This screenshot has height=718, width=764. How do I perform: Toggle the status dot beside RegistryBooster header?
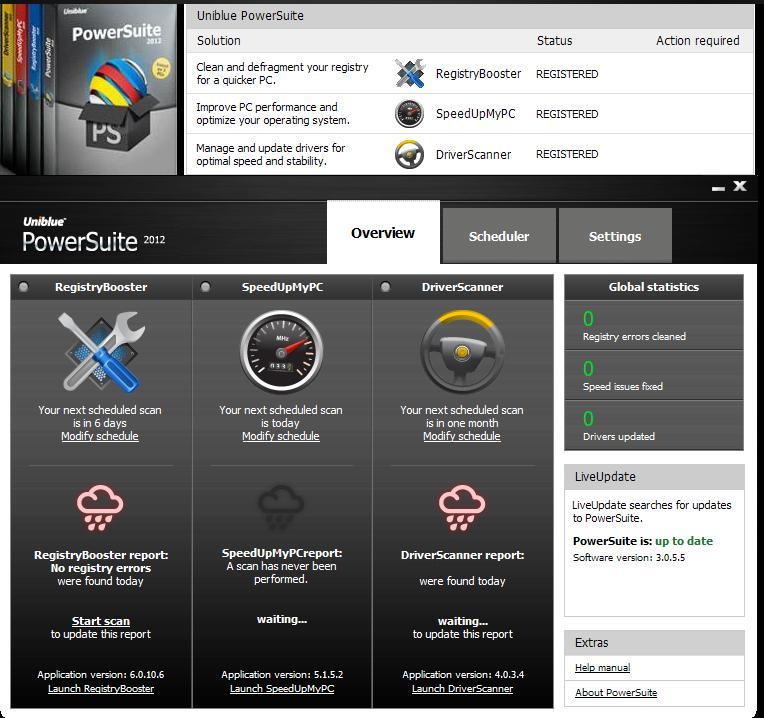pyautogui.click(x=23, y=287)
